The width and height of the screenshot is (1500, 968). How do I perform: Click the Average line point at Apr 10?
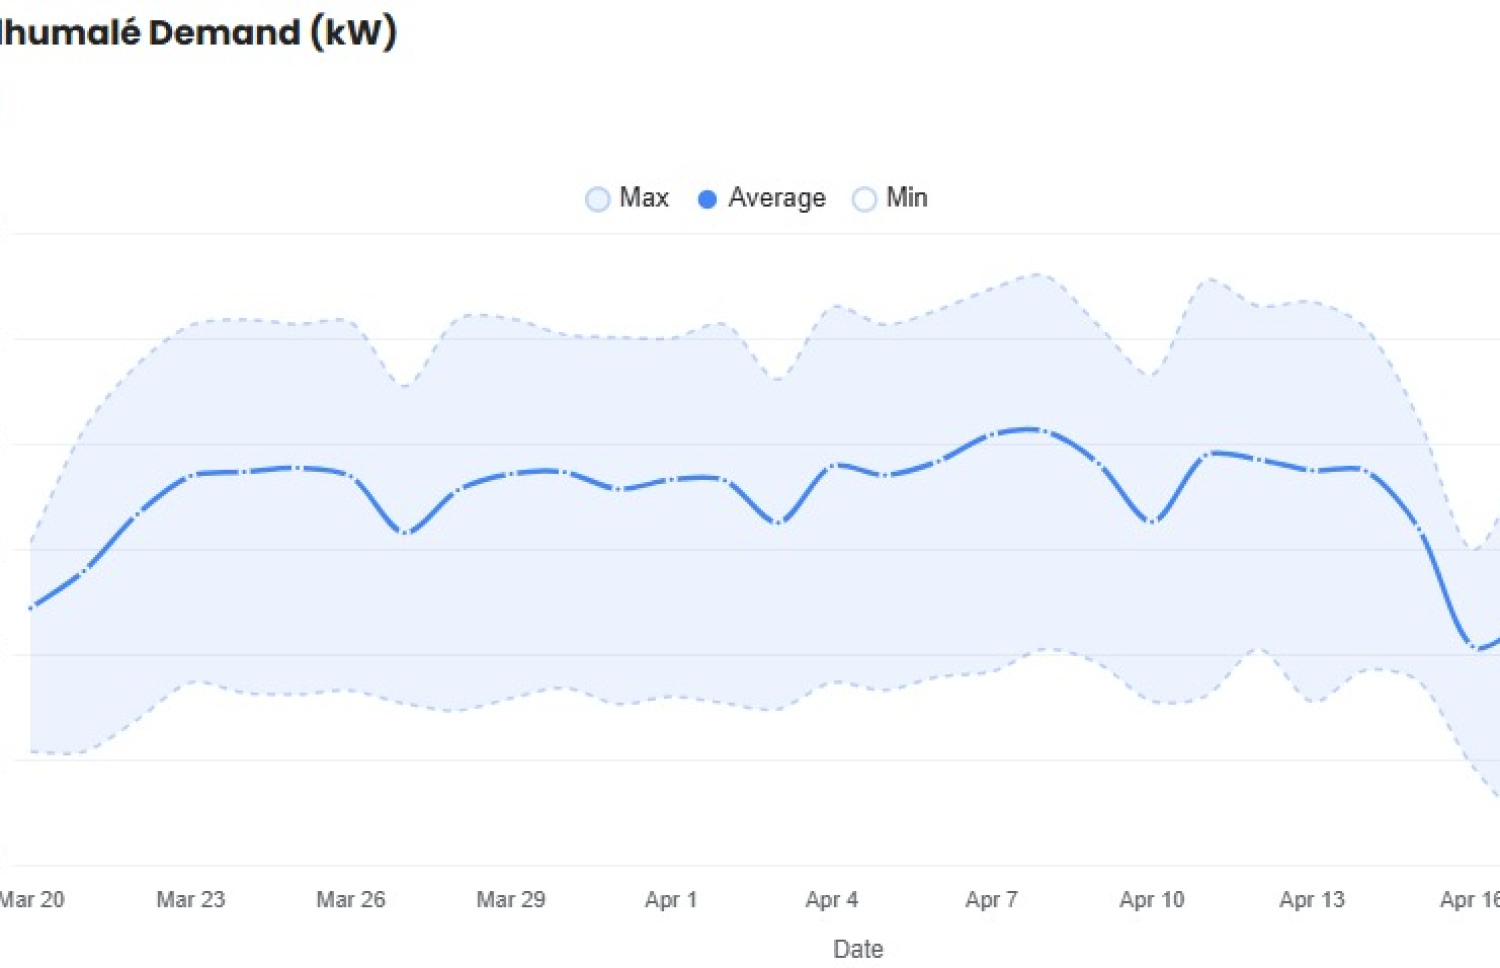click(x=1152, y=522)
